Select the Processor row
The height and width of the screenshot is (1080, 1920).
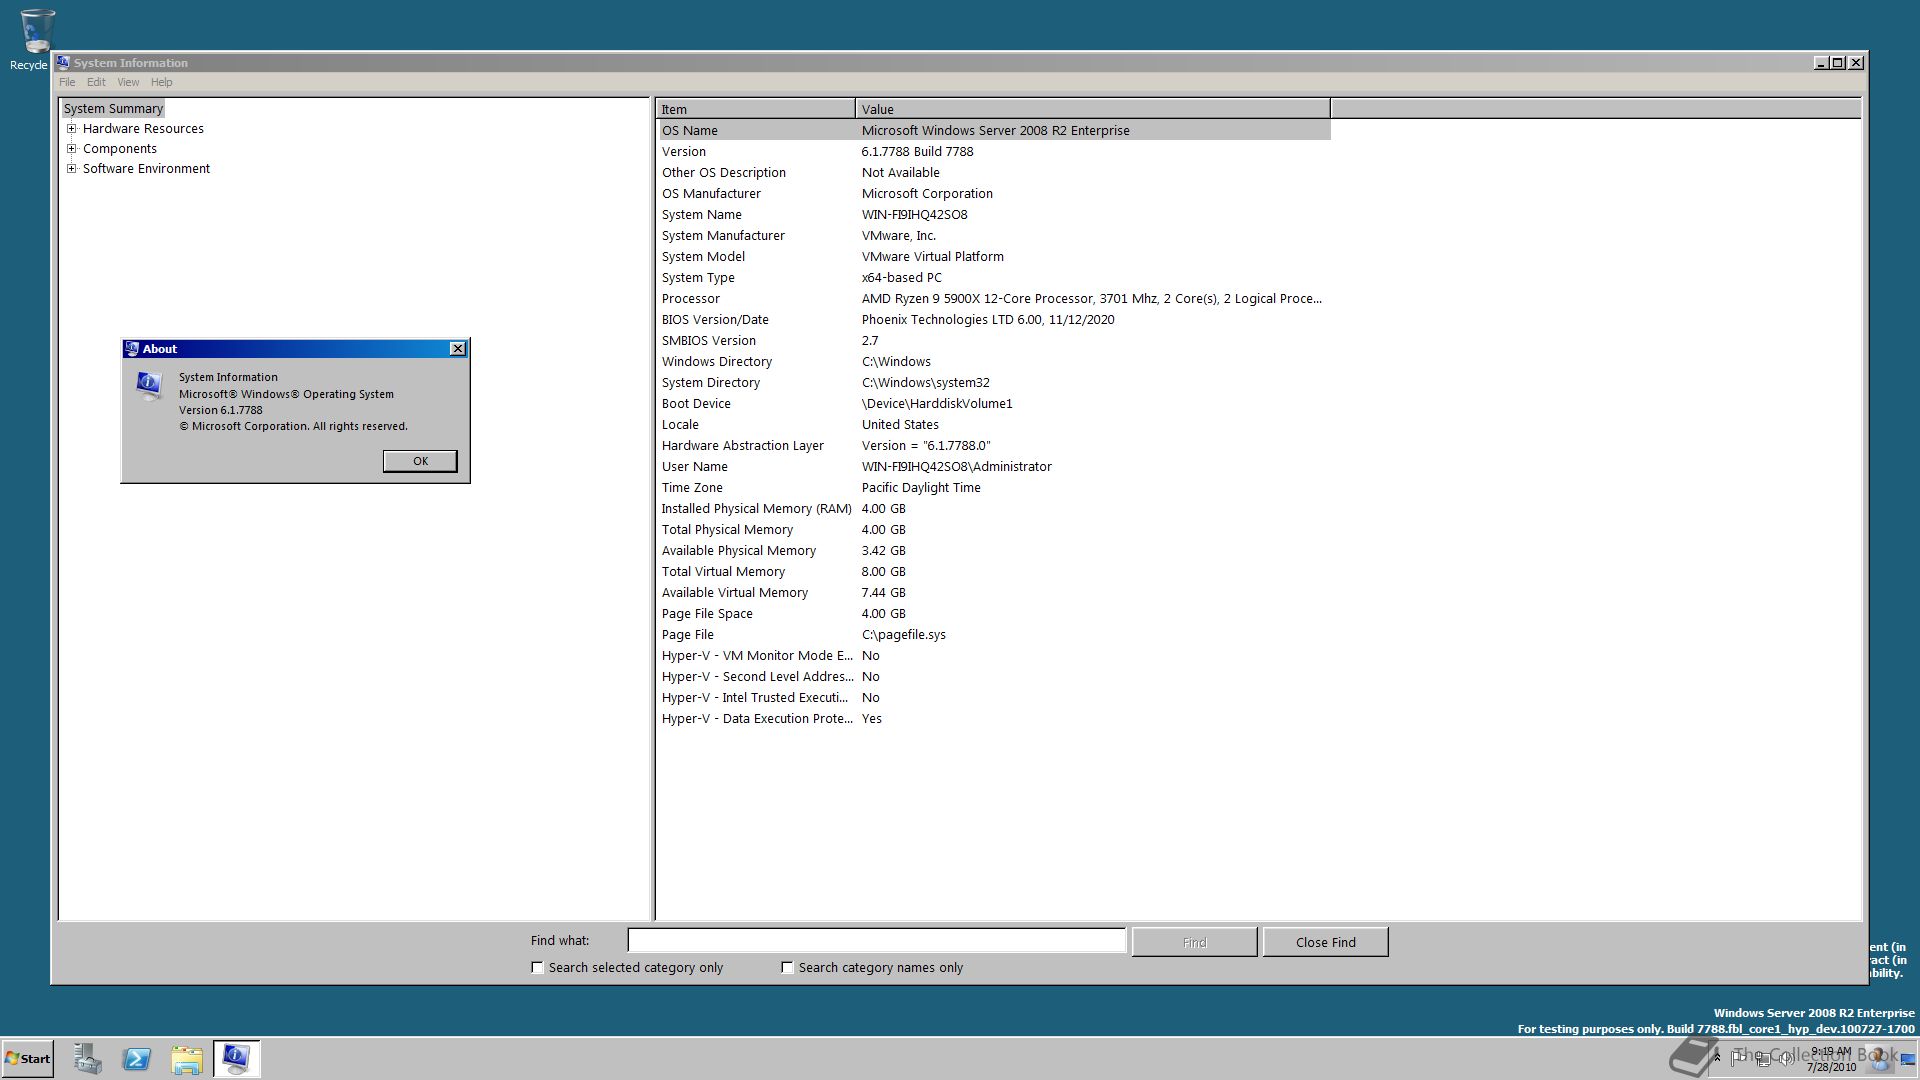993,299
